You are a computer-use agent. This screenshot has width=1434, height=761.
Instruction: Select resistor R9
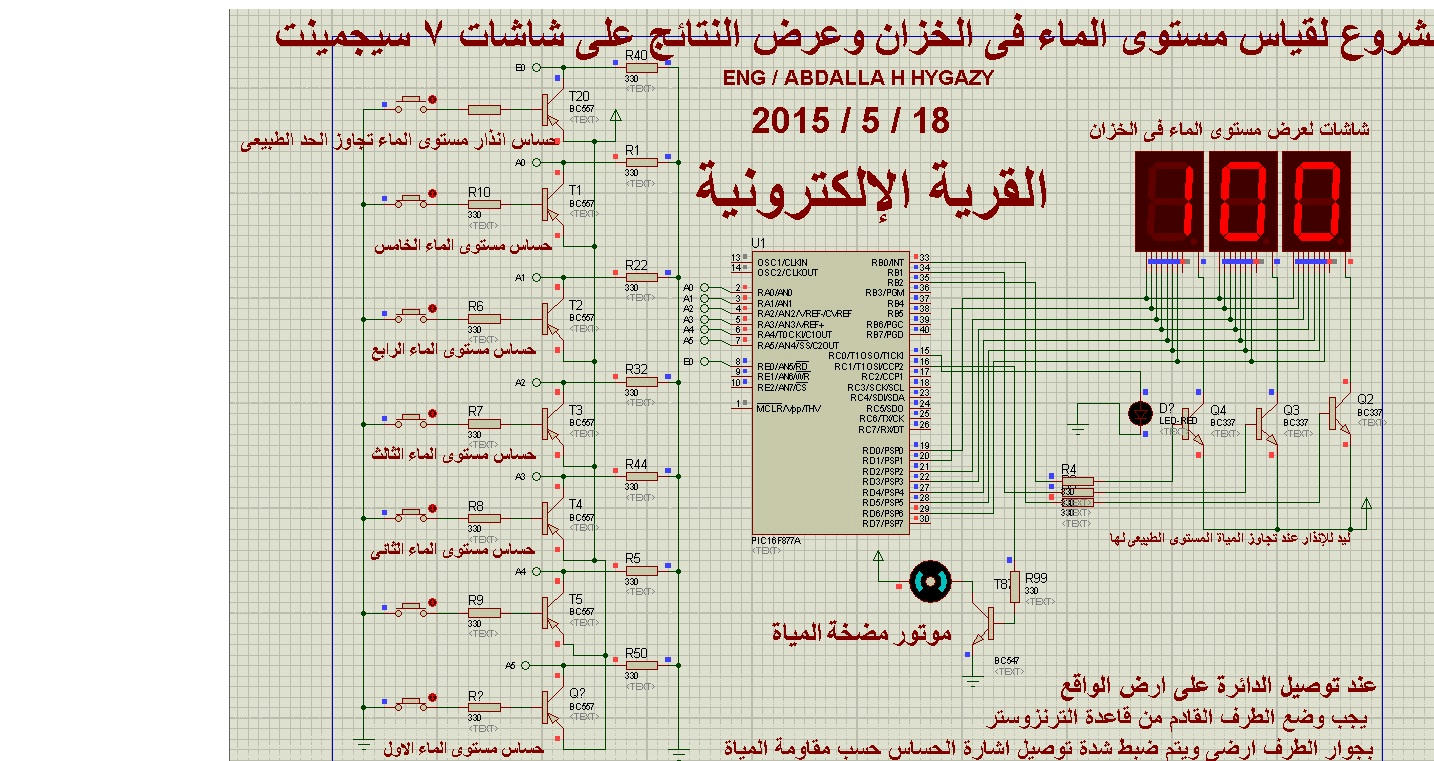pos(483,612)
